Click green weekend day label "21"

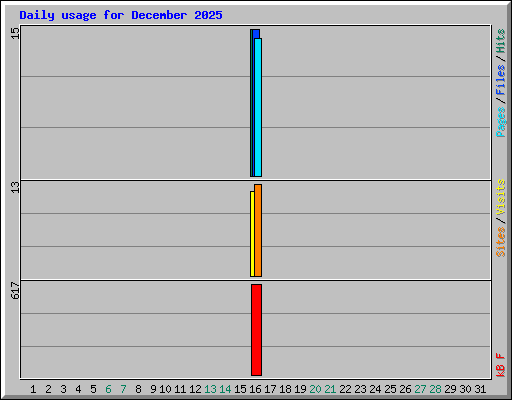pos(330,389)
